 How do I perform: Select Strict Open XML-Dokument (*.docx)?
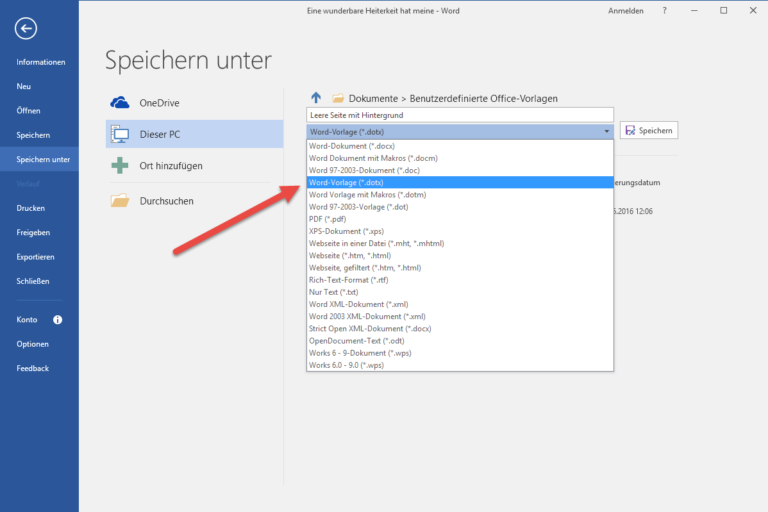click(x=460, y=329)
